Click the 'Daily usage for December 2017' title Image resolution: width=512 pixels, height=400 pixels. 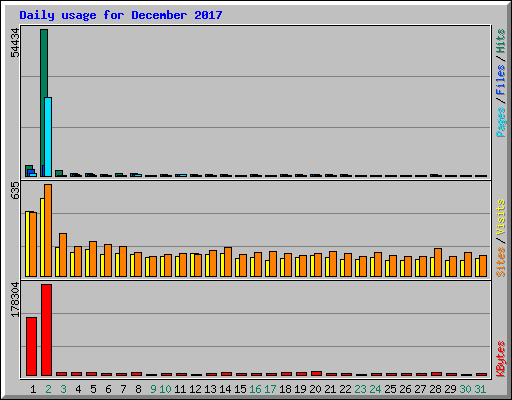tap(121, 15)
